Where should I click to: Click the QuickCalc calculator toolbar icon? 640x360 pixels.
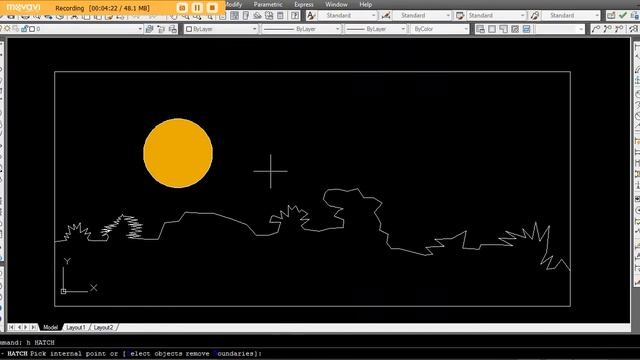280,16
